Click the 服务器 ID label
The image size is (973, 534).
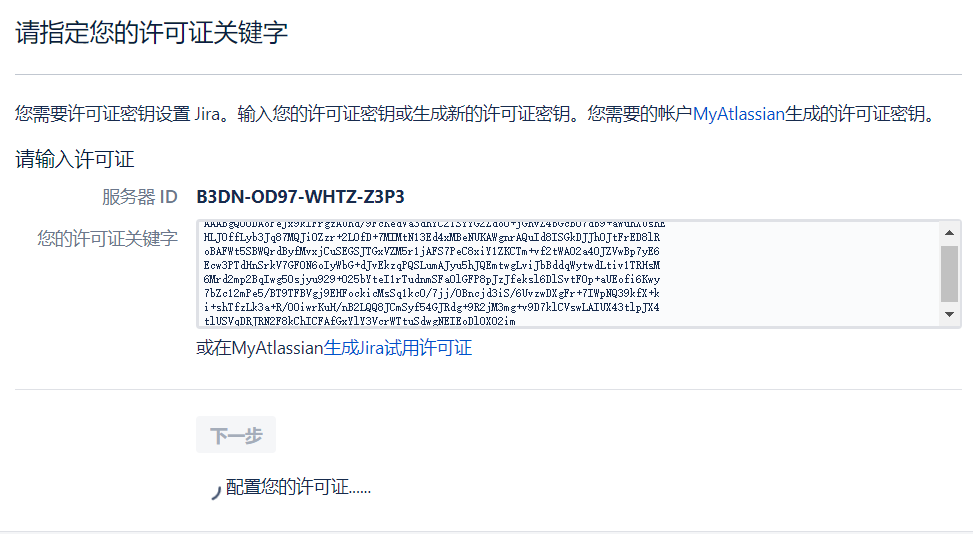[140, 197]
